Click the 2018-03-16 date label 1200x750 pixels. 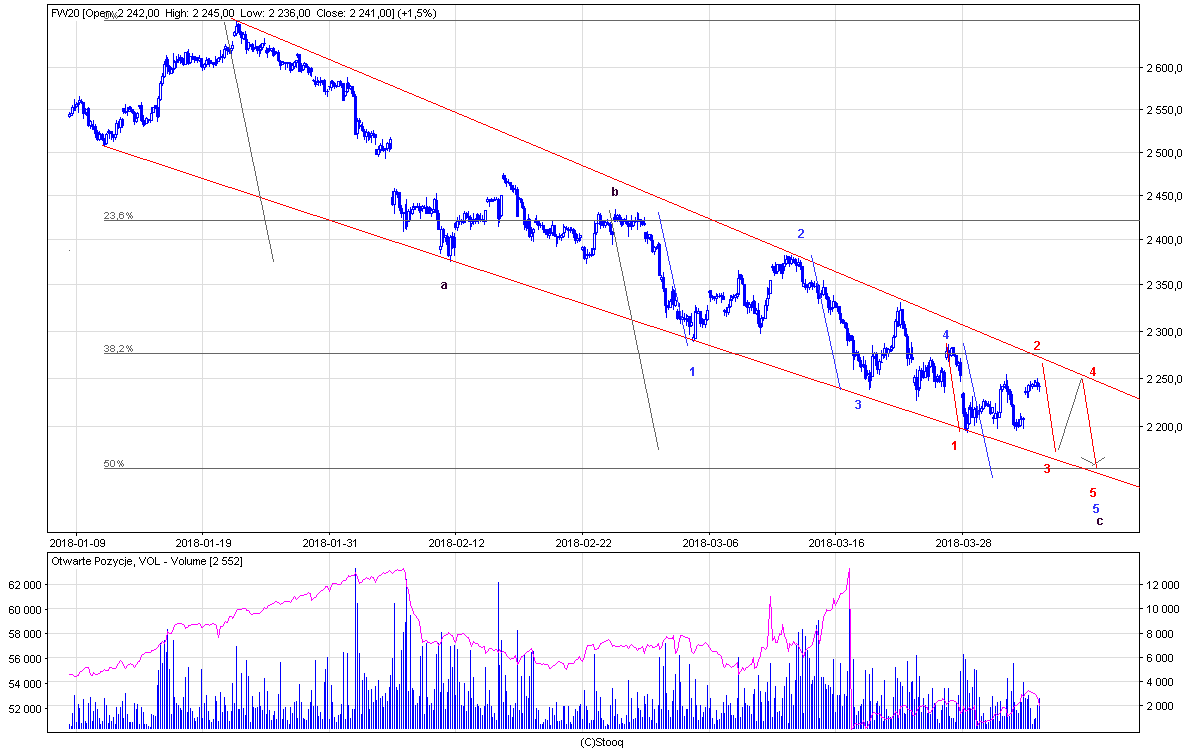click(835, 542)
